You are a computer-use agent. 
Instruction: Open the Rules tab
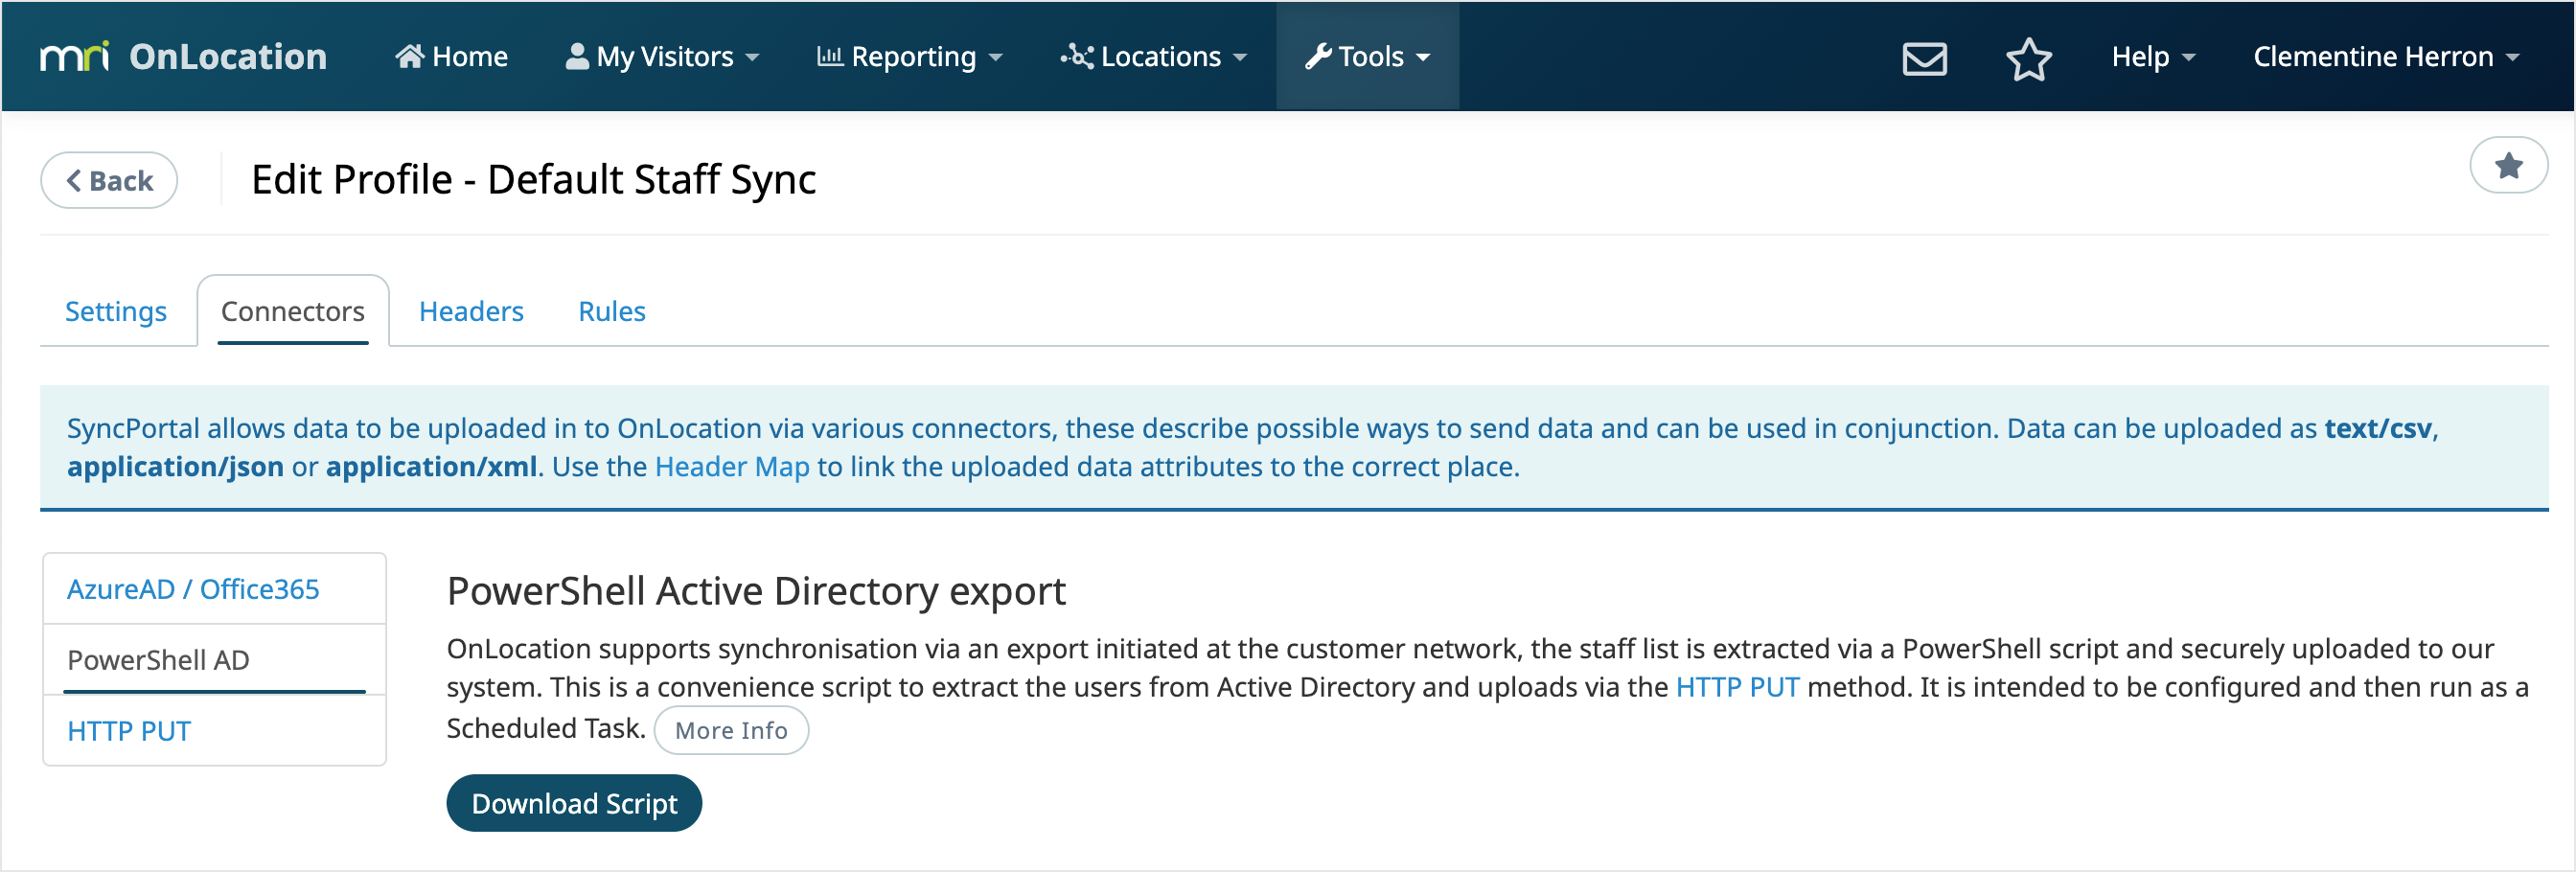tap(612, 312)
